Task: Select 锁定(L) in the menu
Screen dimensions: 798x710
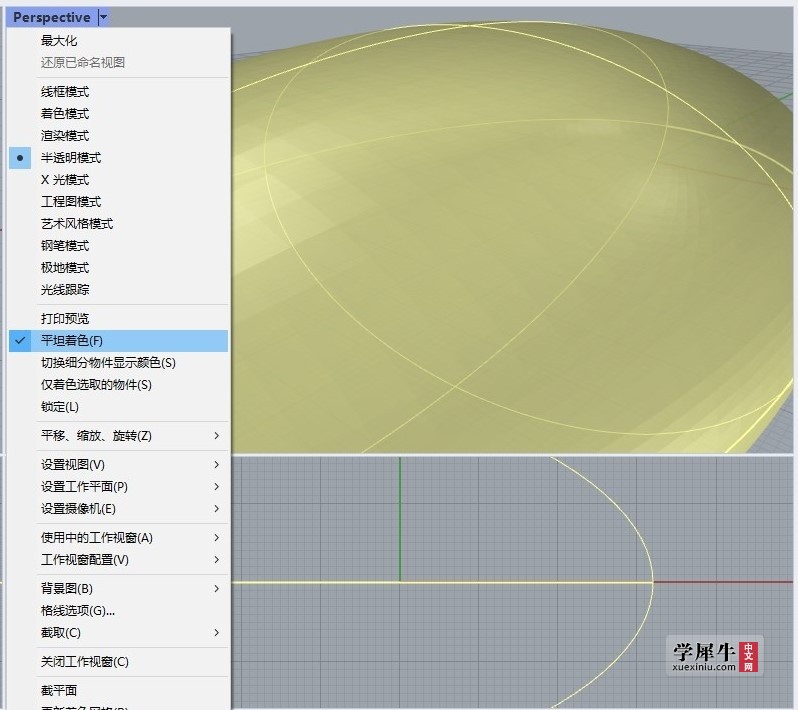Action: tap(119, 407)
